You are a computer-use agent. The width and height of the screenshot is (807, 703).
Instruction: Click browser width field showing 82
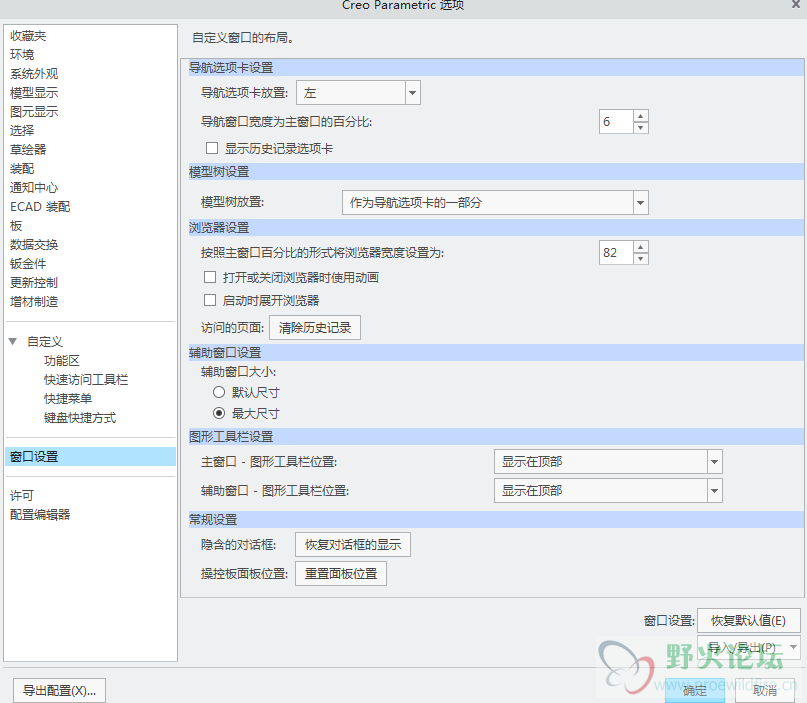[x=616, y=253]
